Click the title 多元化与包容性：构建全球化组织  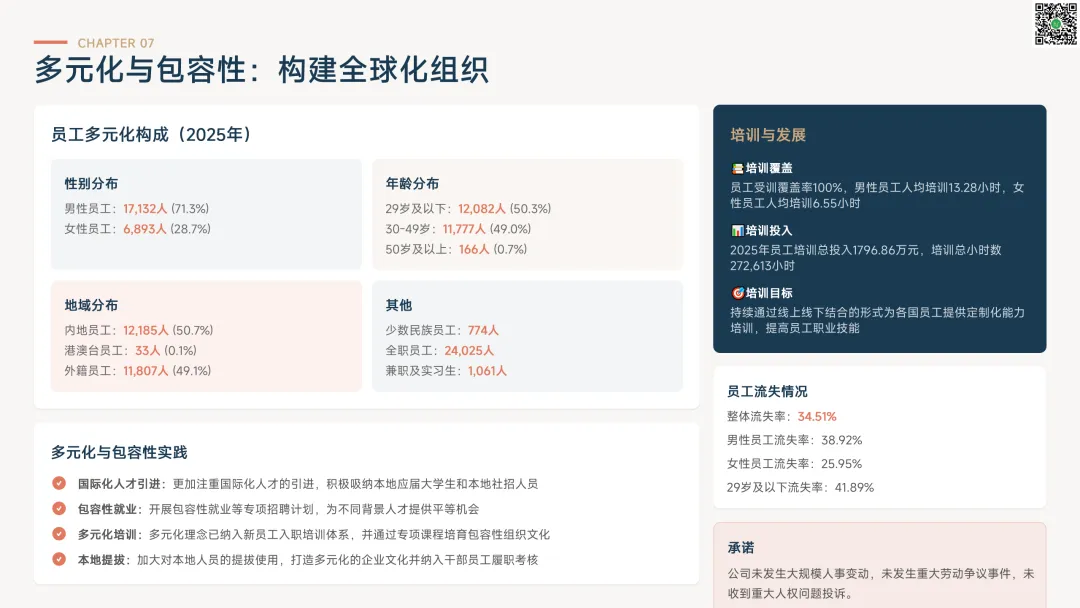[x=262, y=70]
